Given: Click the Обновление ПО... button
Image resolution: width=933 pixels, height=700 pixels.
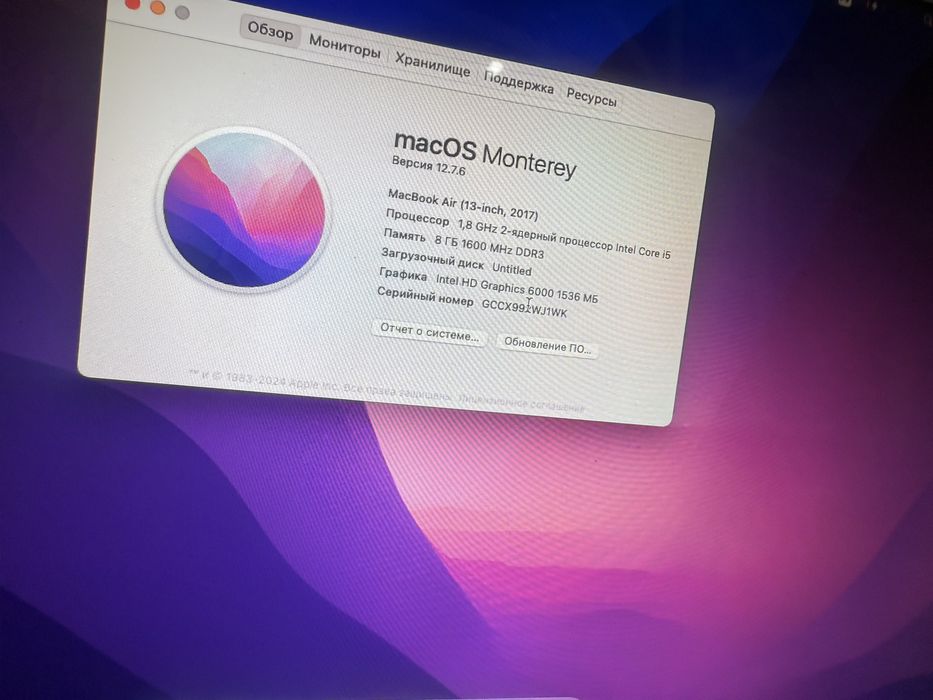Looking at the screenshot, I should click(x=547, y=345).
